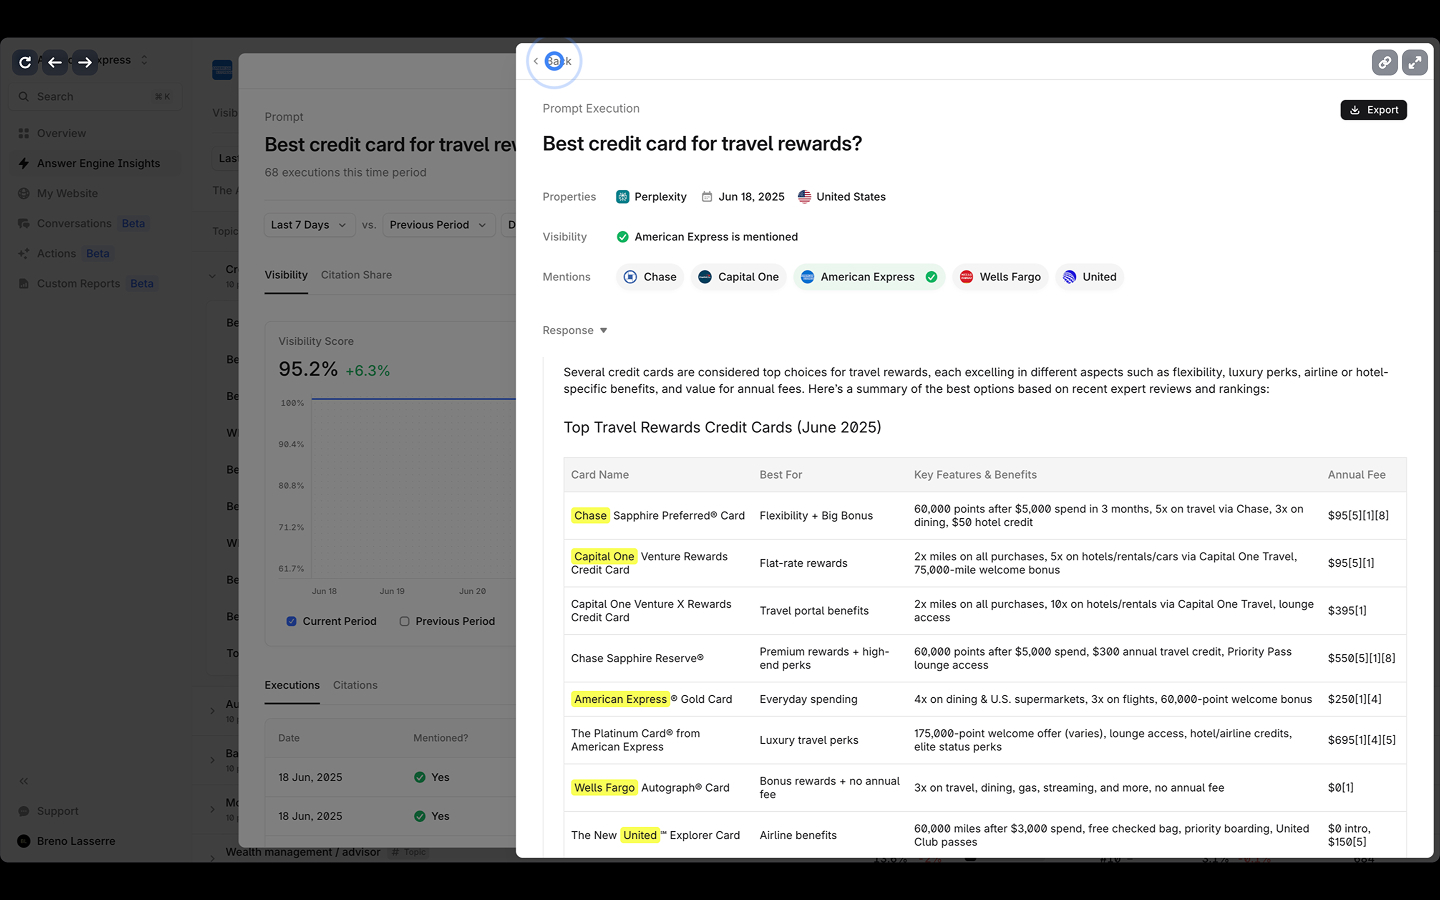This screenshot has height=900, width=1440.
Task: Open the Previous Period comparison dropdown
Action: coord(438,225)
